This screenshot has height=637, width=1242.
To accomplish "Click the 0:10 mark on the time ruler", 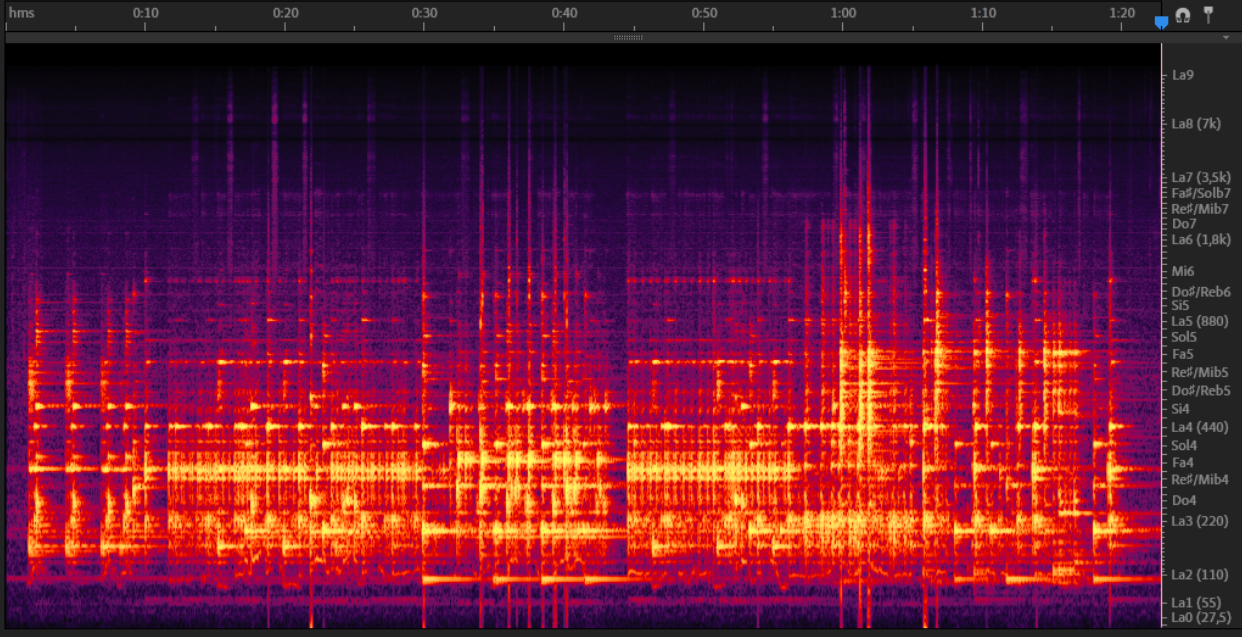I will 146,14.
